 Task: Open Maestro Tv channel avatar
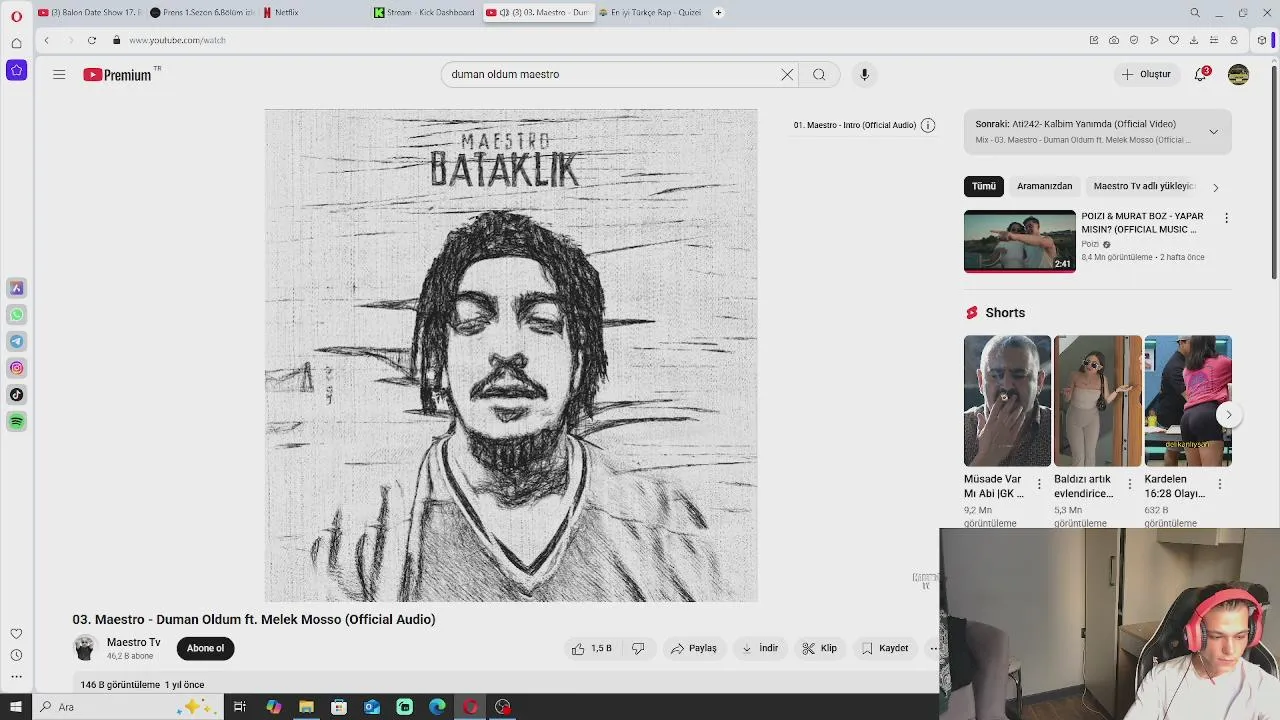(x=85, y=648)
